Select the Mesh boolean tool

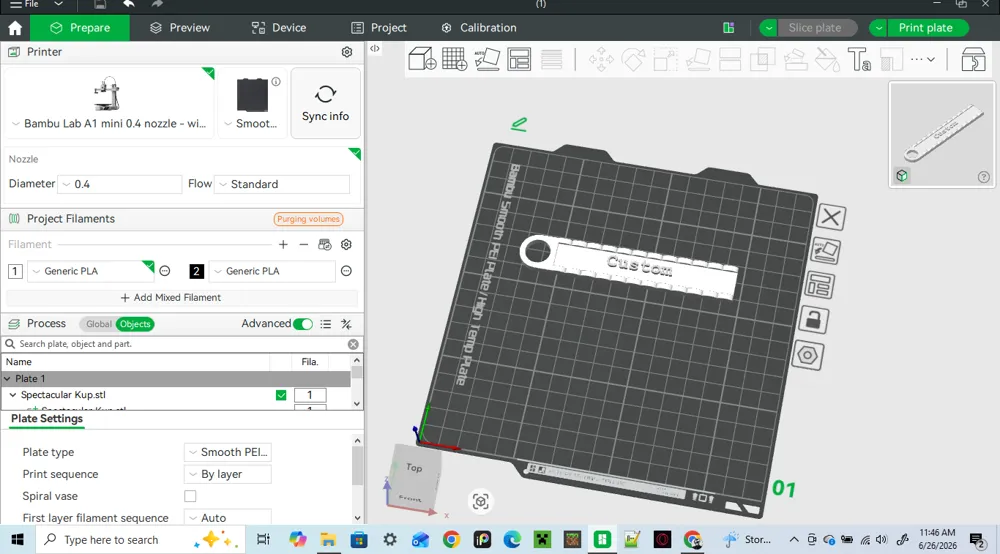pyautogui.click(x=762, y=60)
